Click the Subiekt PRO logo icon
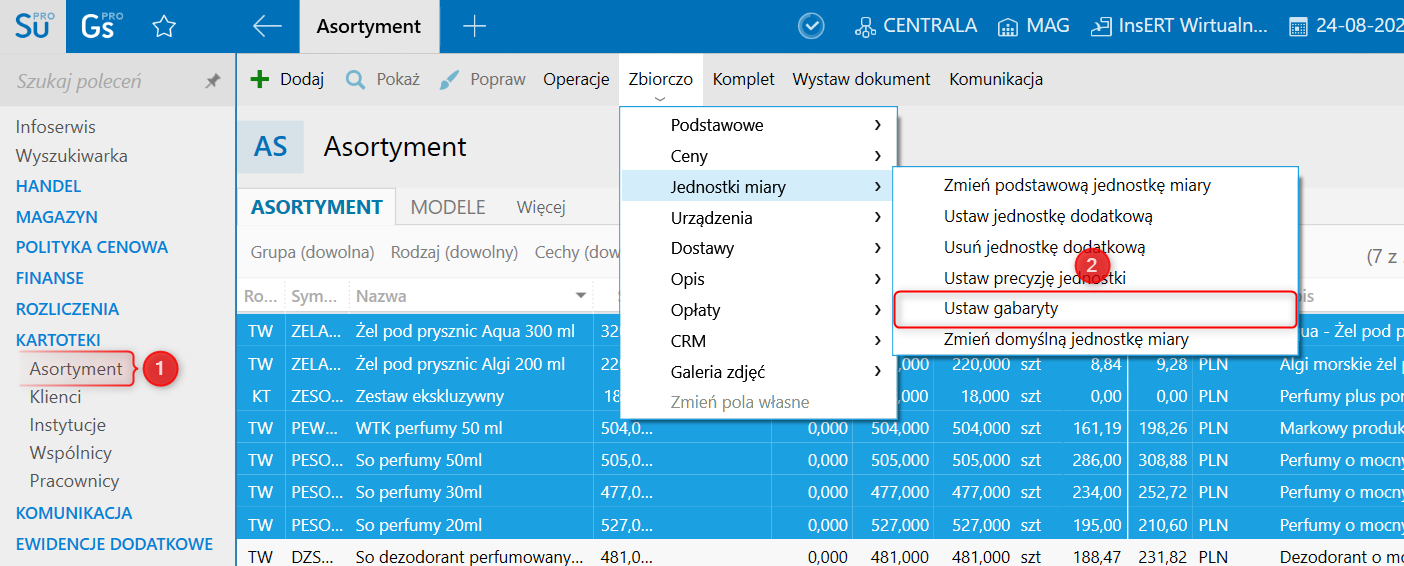 [x=33, y=26]
